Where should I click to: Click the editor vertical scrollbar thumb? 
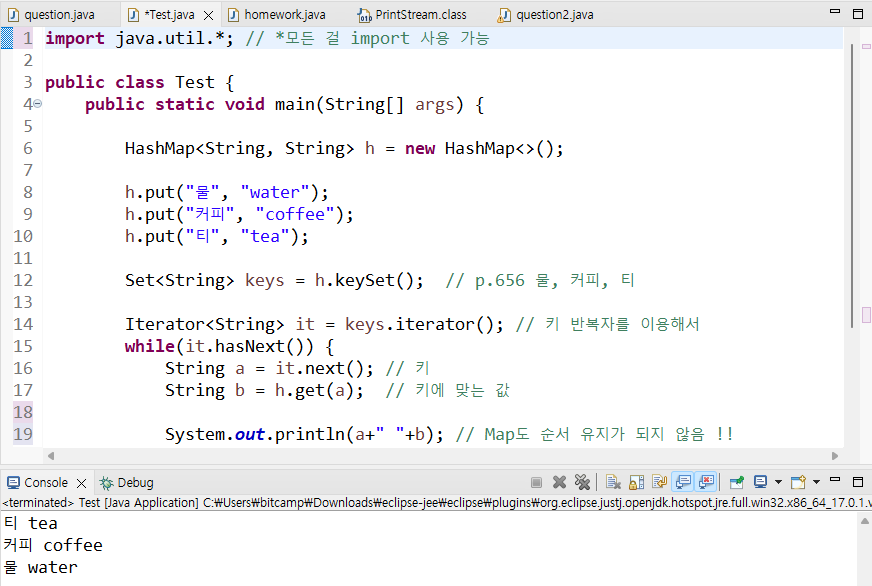click(851, 186)
